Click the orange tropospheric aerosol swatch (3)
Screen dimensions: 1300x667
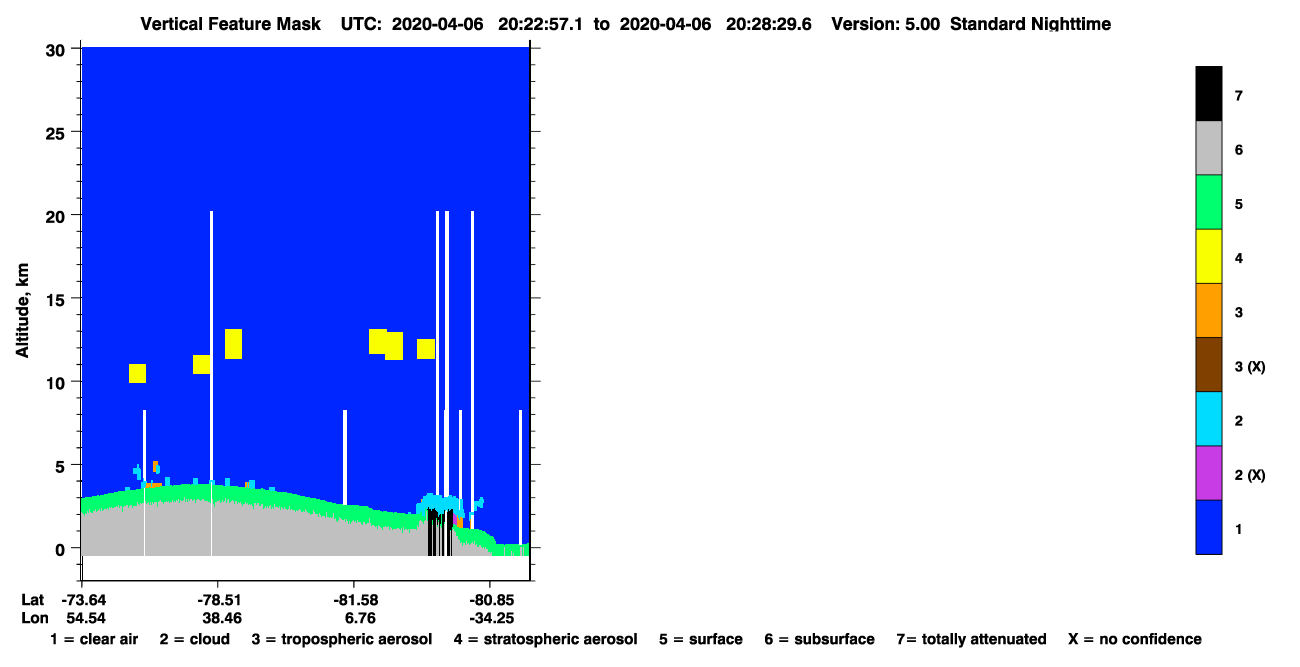pyautogui.click(x=1208, y=310)
